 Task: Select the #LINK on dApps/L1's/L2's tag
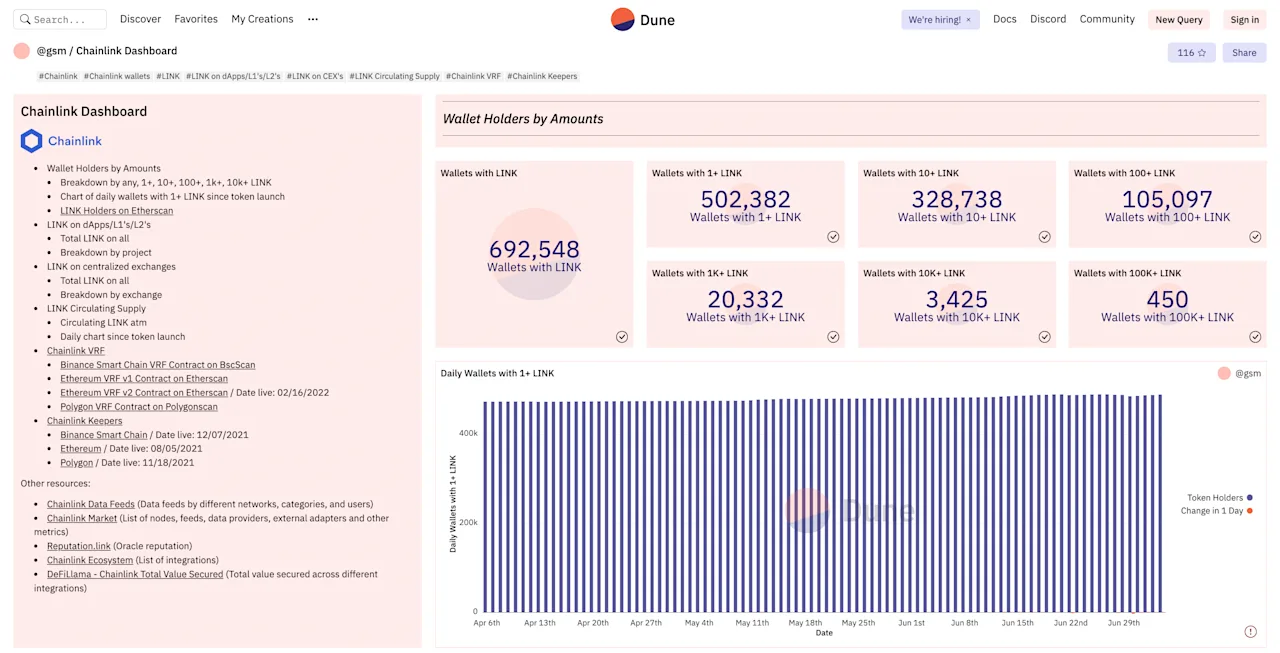233,76
